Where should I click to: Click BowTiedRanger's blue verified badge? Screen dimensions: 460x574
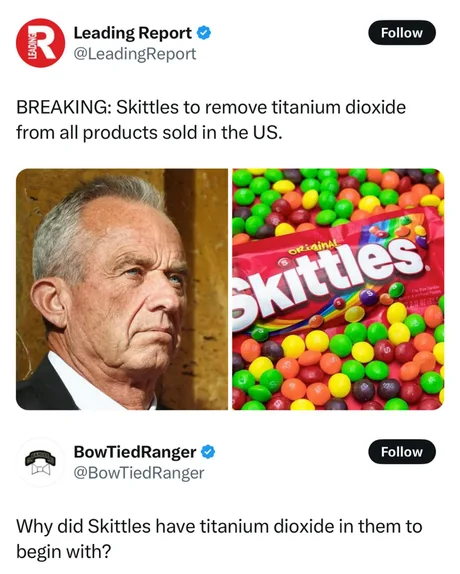click(x=208, y=452)
